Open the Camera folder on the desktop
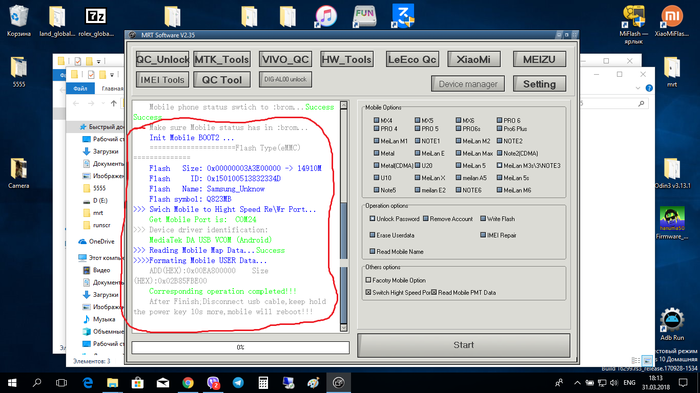The width and height of the screenshot is (700, 393). pyautogui.click(x=19, y=173)
